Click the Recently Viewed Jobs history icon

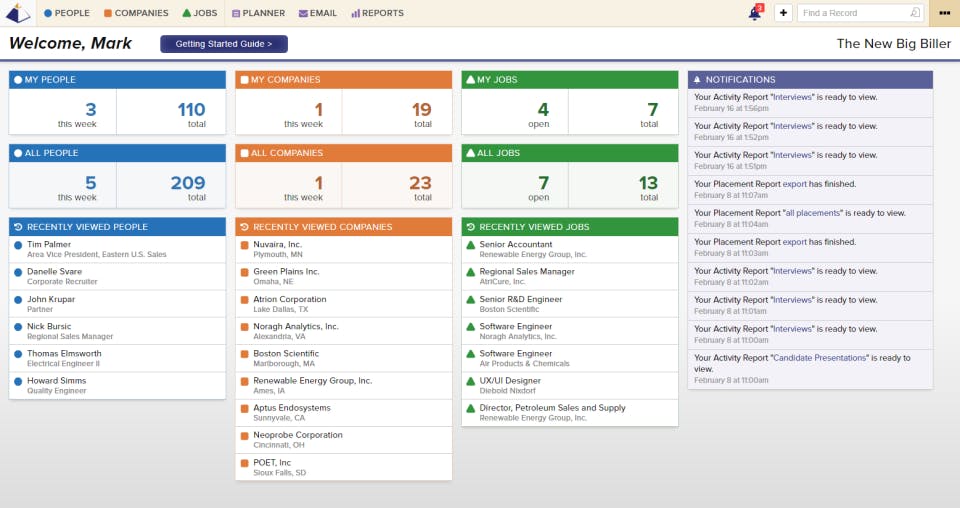[470, 227]
